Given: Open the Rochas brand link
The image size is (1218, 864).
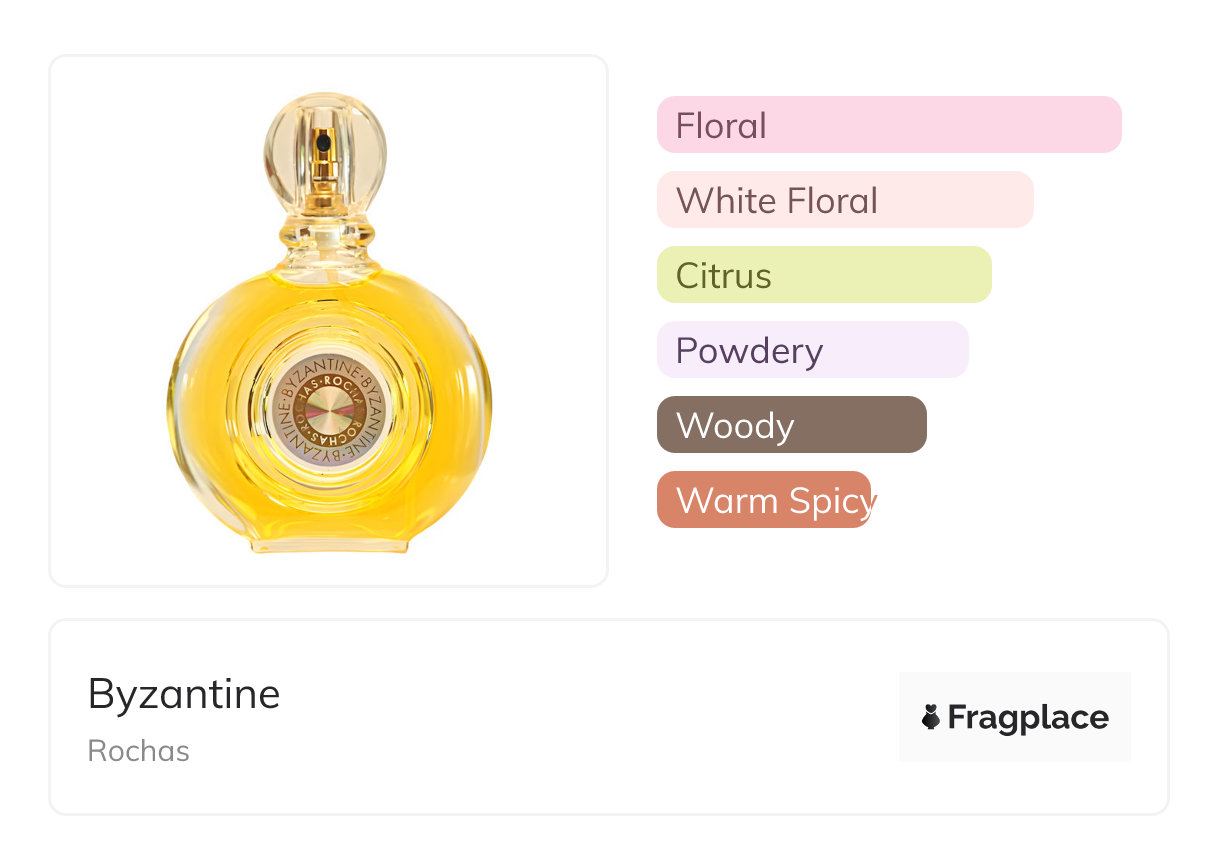Looking at the screenshot, I should [138, 751].
